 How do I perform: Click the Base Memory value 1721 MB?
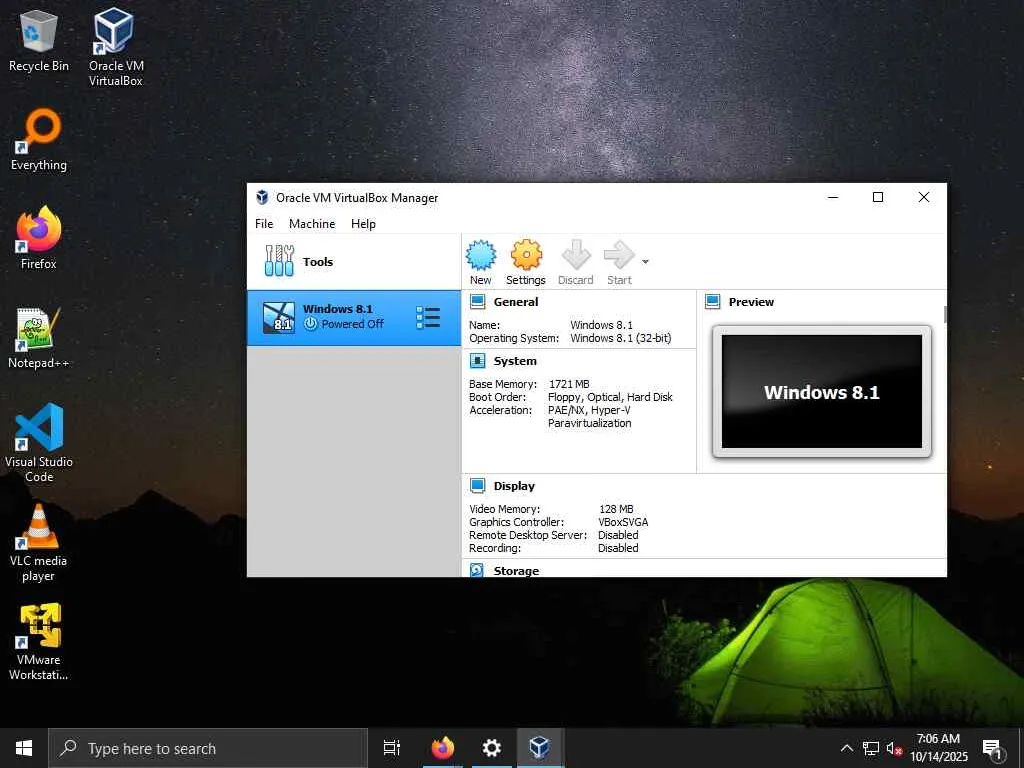569,384
